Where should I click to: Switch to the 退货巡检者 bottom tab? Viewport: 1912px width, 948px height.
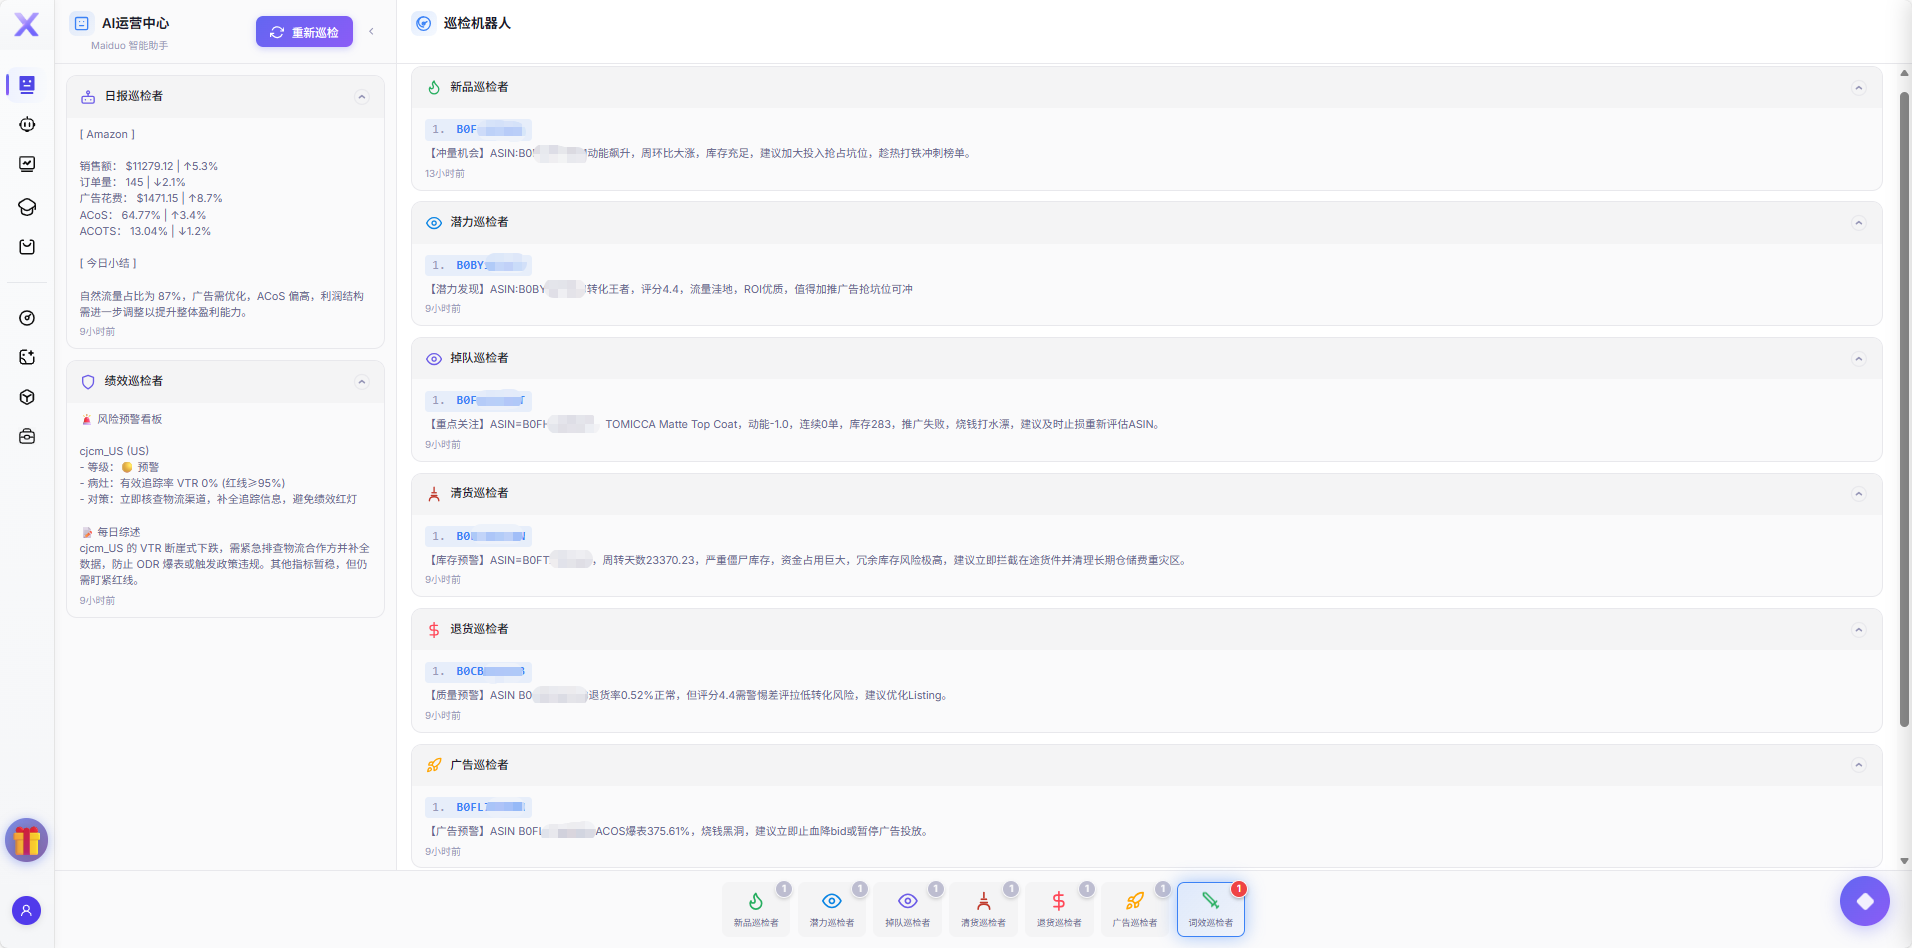pyautogui.click(x=1059, y=909)
